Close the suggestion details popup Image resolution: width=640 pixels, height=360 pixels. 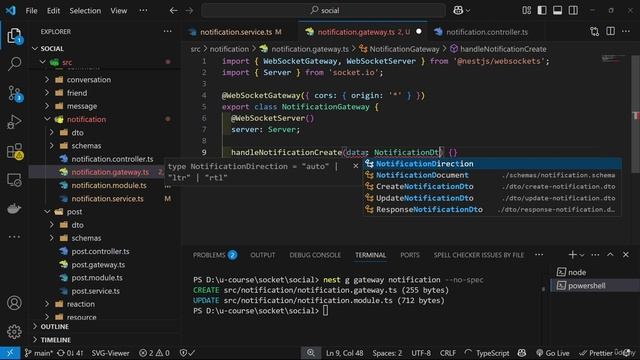point(356,166)
